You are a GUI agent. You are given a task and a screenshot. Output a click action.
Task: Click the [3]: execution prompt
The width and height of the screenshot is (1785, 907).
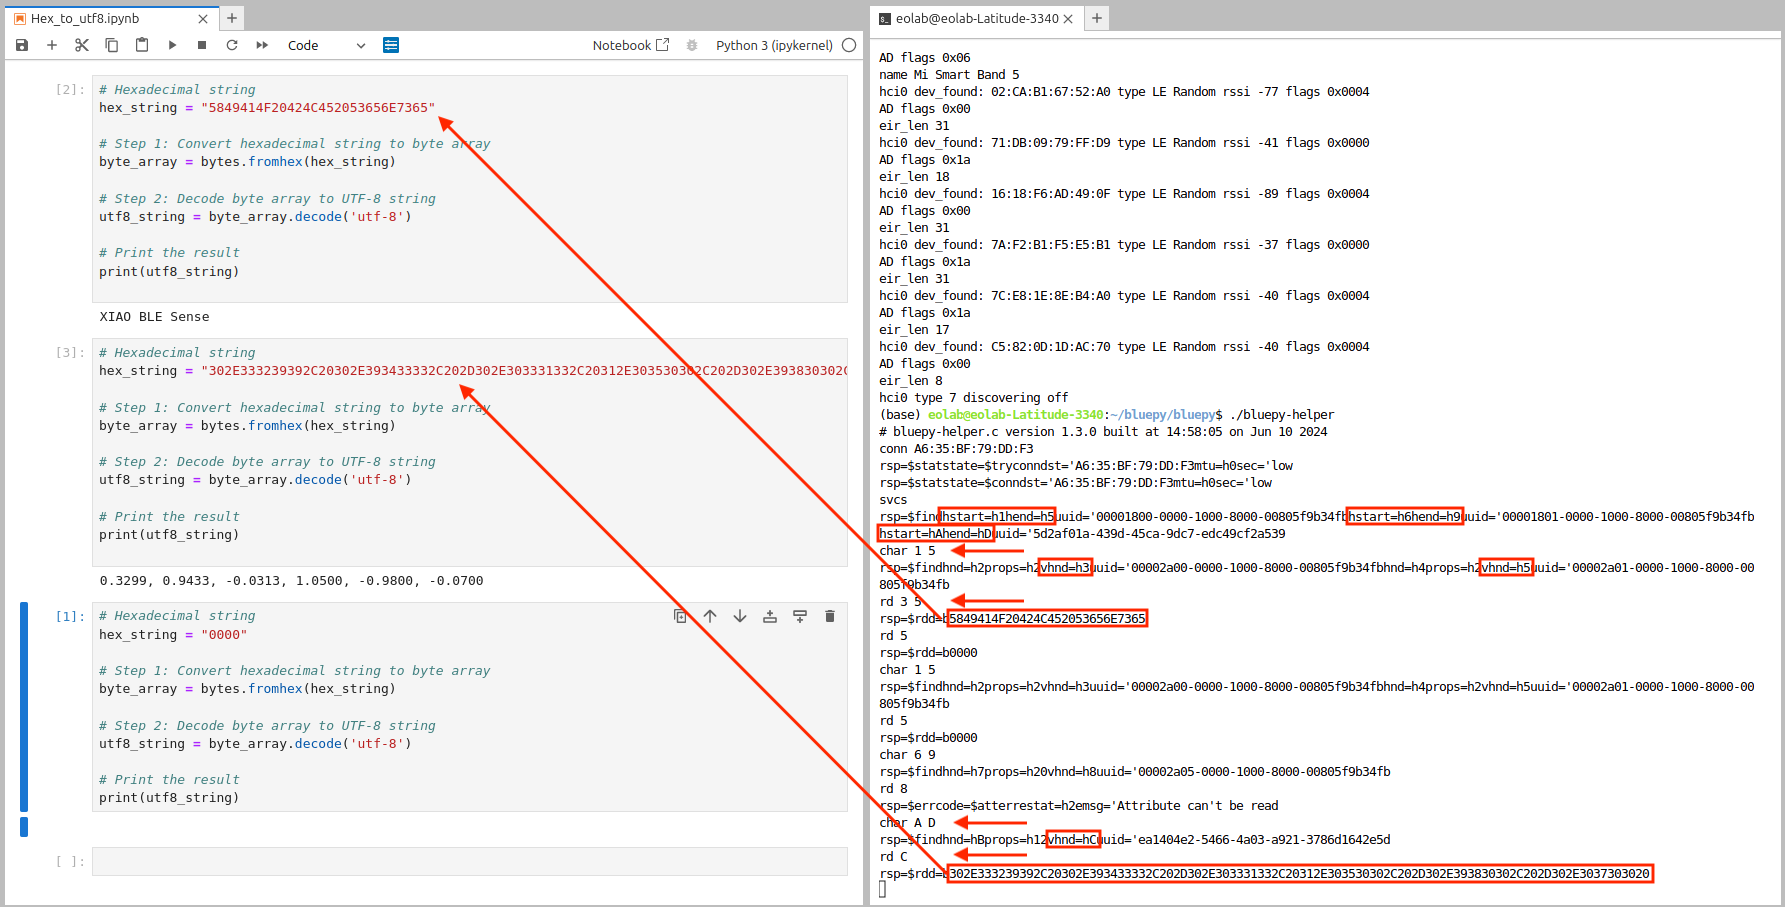(x=70, y=353)
